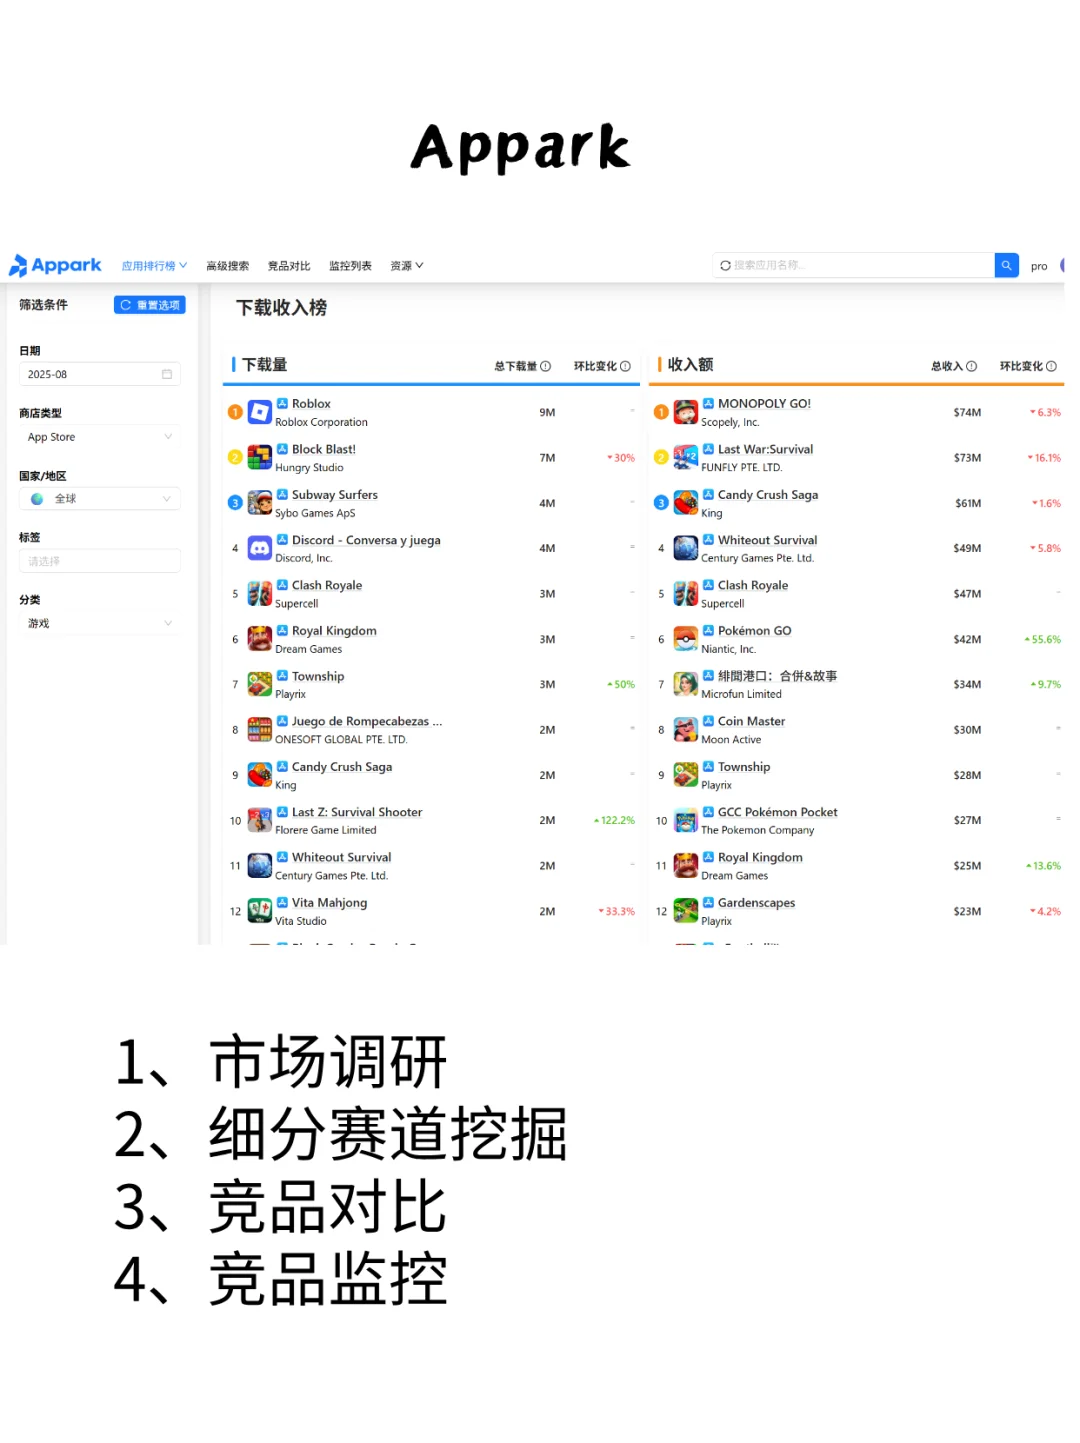Open Vita Mahjong app icon

(x=260, y=911)
